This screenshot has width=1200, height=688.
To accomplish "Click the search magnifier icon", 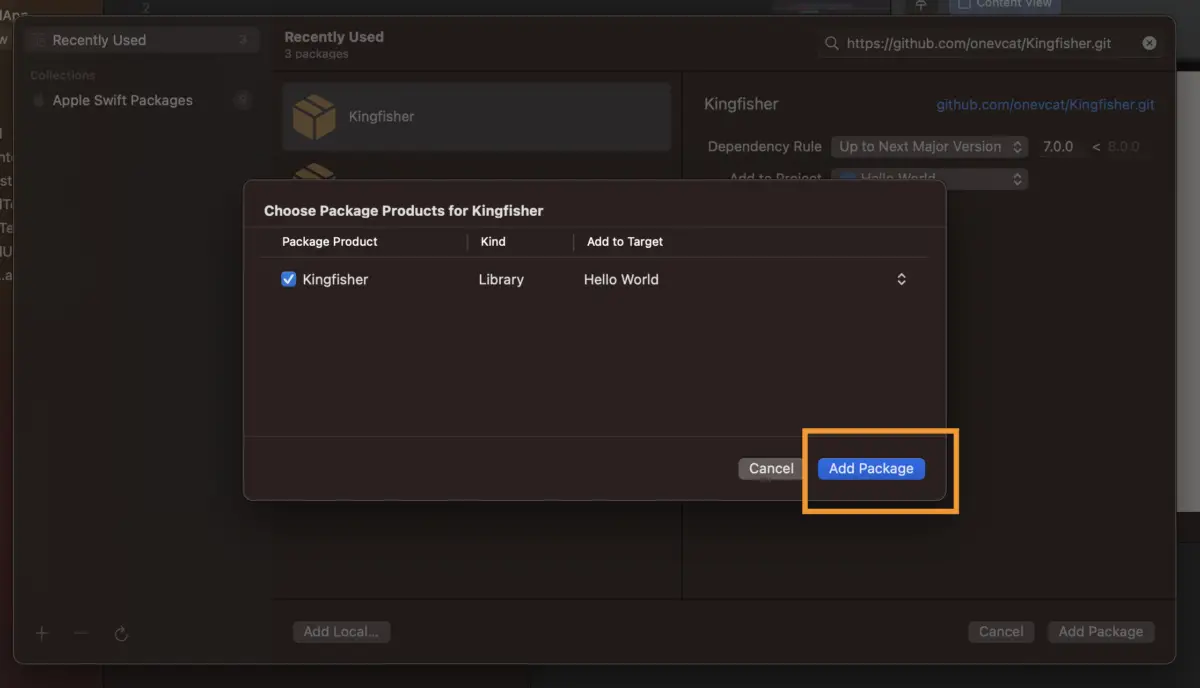I will pos(831,43).
